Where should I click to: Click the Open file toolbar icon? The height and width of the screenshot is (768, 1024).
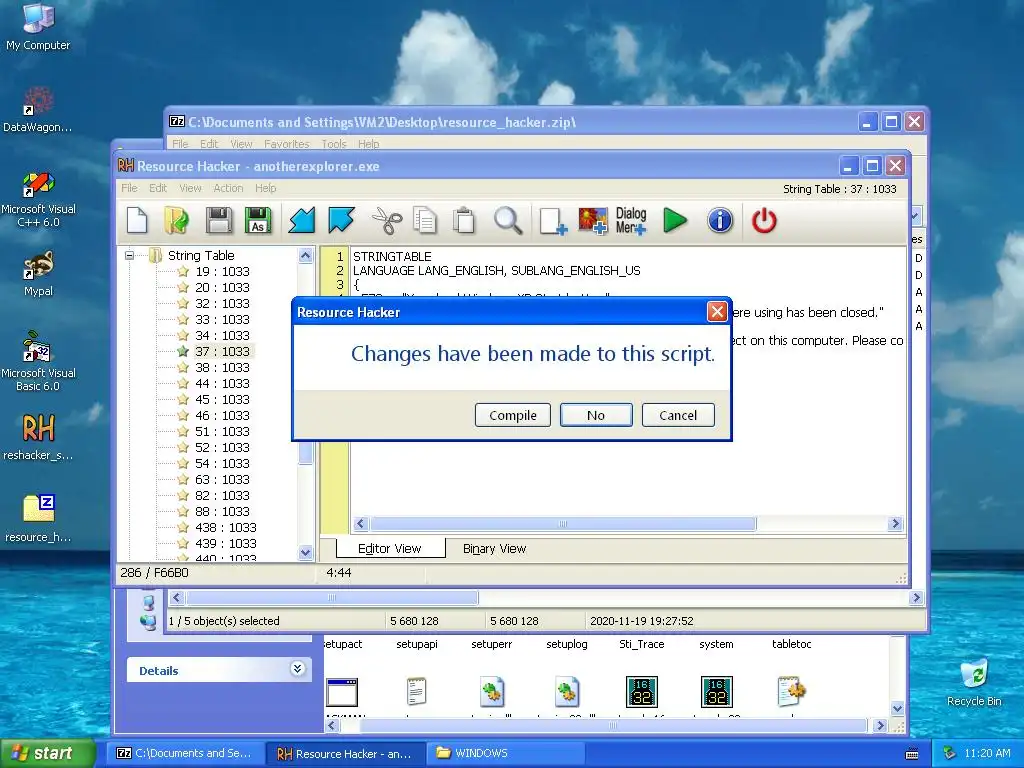click(x=176, y=220)
